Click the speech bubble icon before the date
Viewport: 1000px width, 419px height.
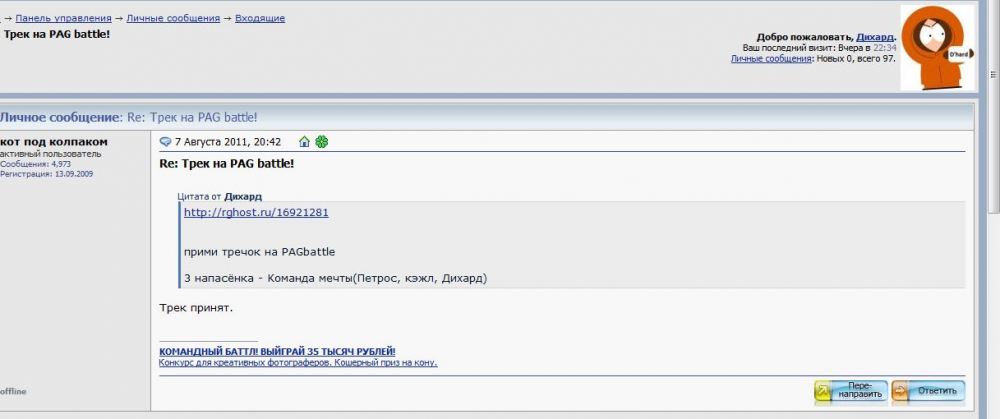tap(165, 142)
